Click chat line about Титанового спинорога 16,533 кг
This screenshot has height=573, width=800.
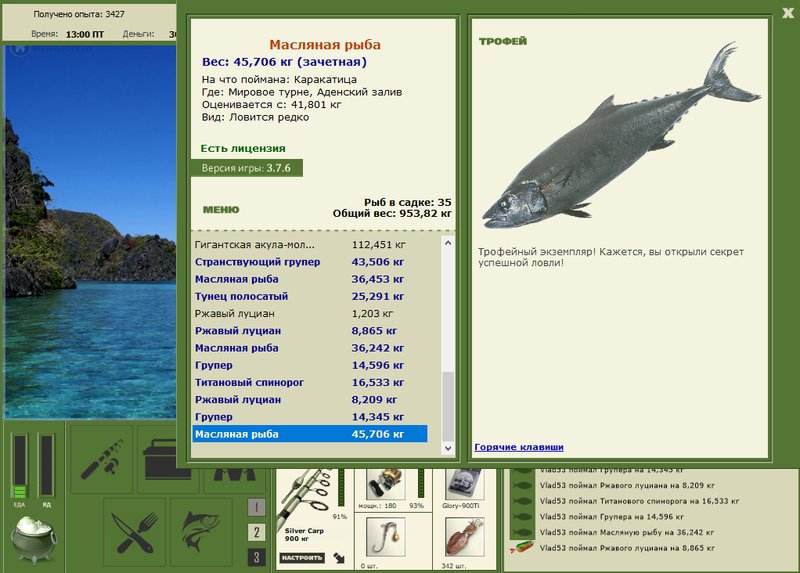639,501
